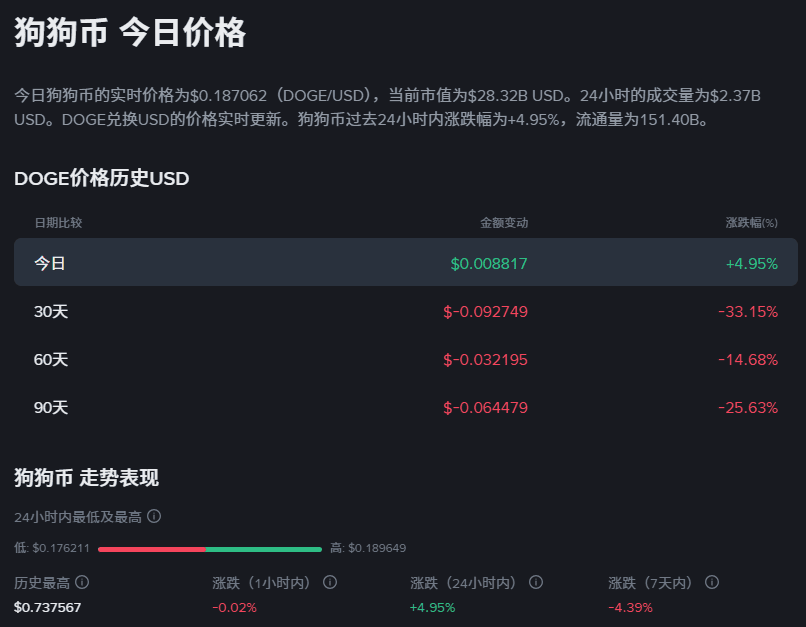
Task: Show info tooltip for 涨跌（7天内）
Action: click(712, 582)
